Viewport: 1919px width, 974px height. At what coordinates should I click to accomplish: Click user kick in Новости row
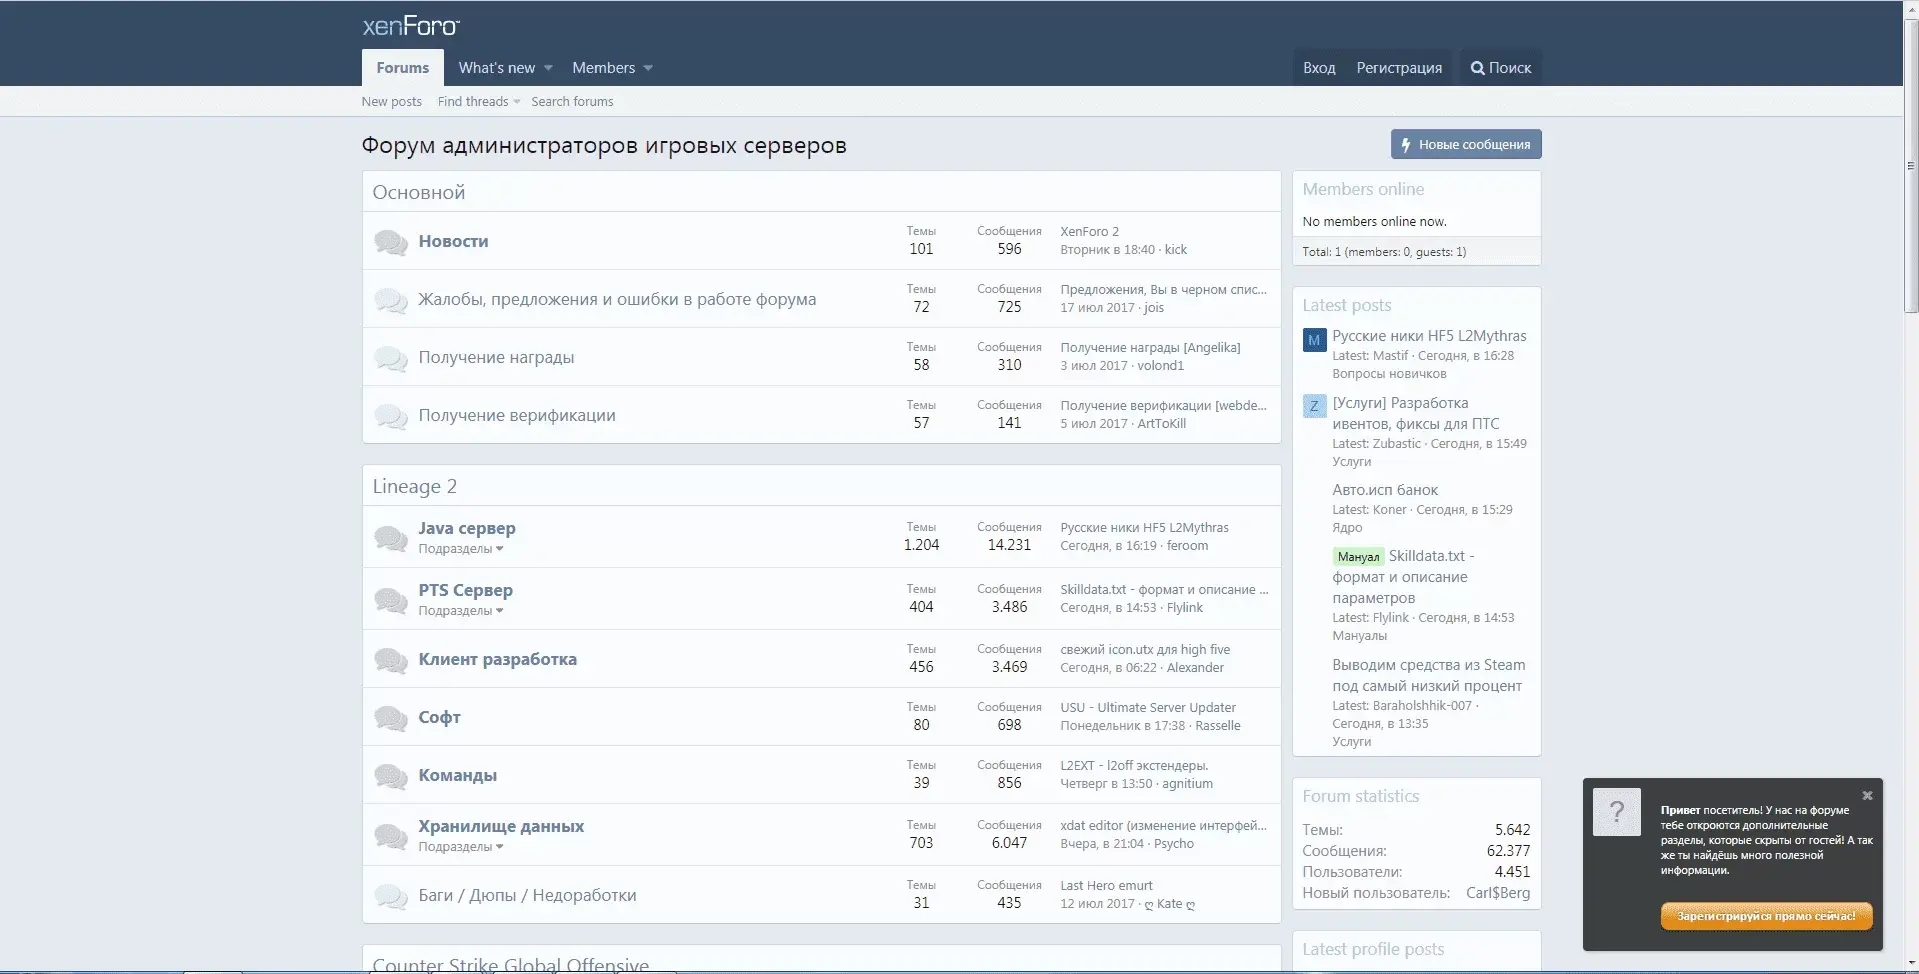coord(1176,250)
